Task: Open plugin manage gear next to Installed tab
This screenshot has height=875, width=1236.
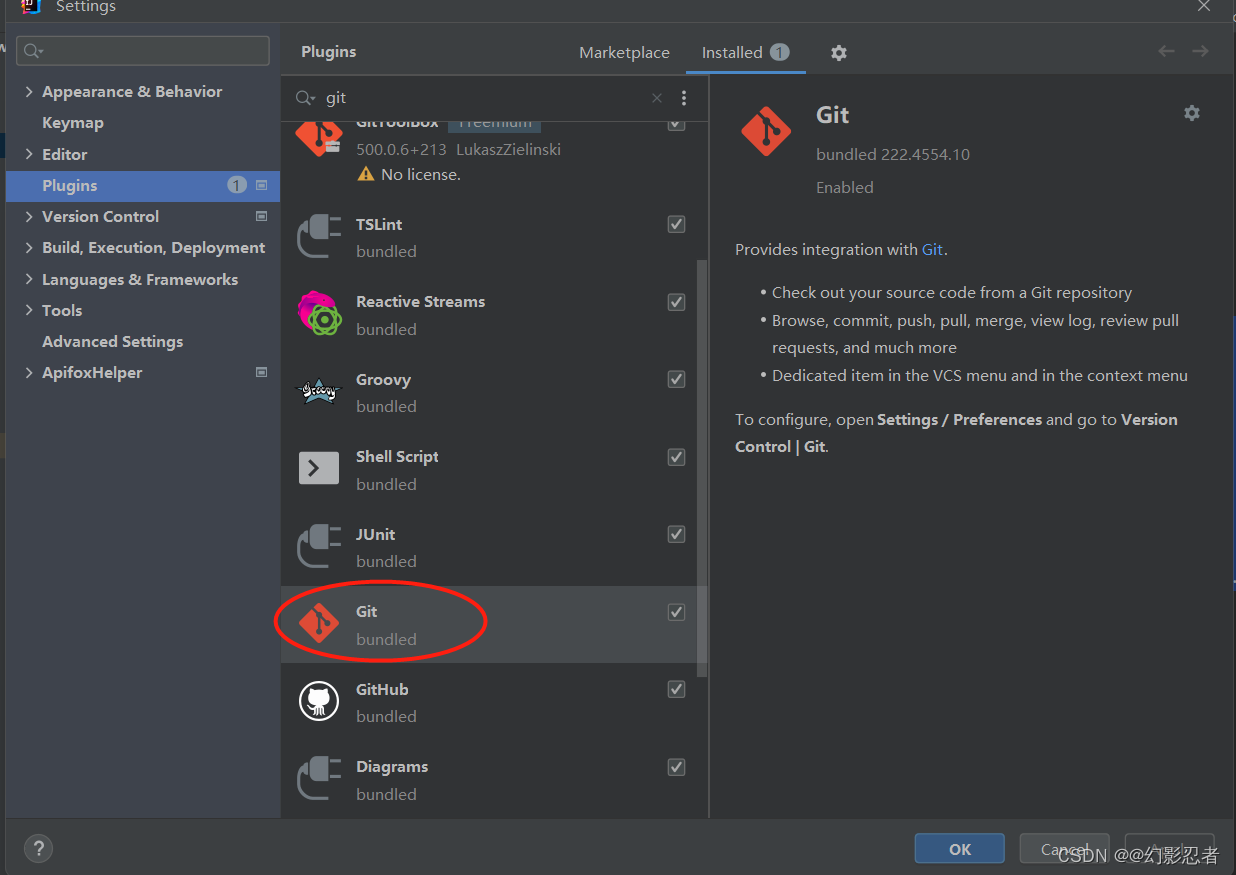Action: pos(839,53)
